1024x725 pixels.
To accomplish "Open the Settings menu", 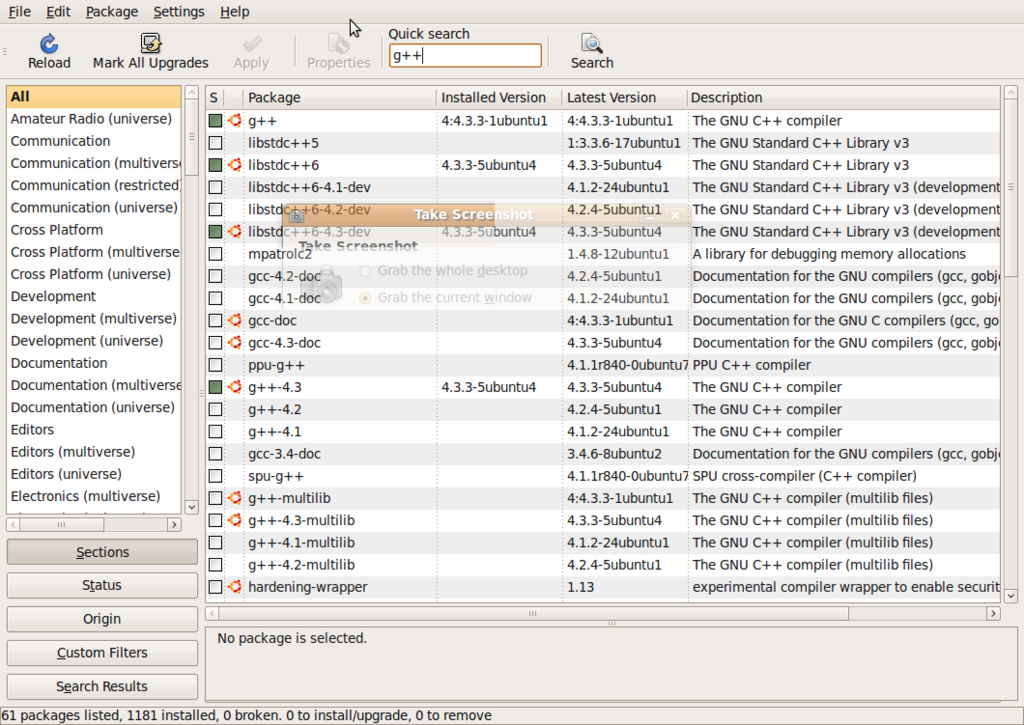I will (x=178, y=11).
